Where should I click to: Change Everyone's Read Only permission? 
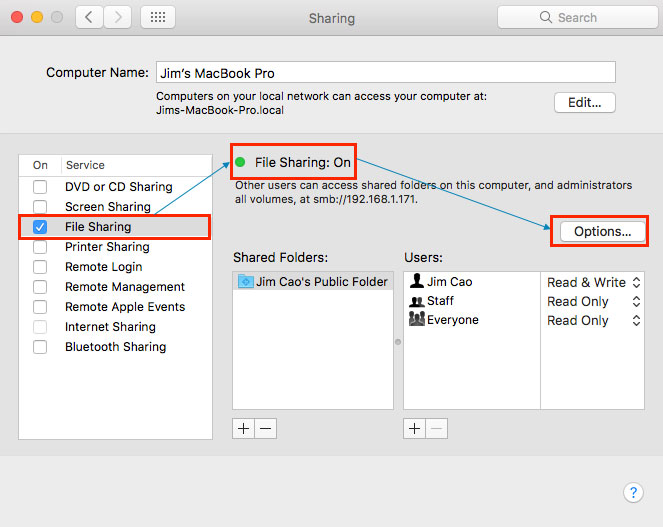593,320
